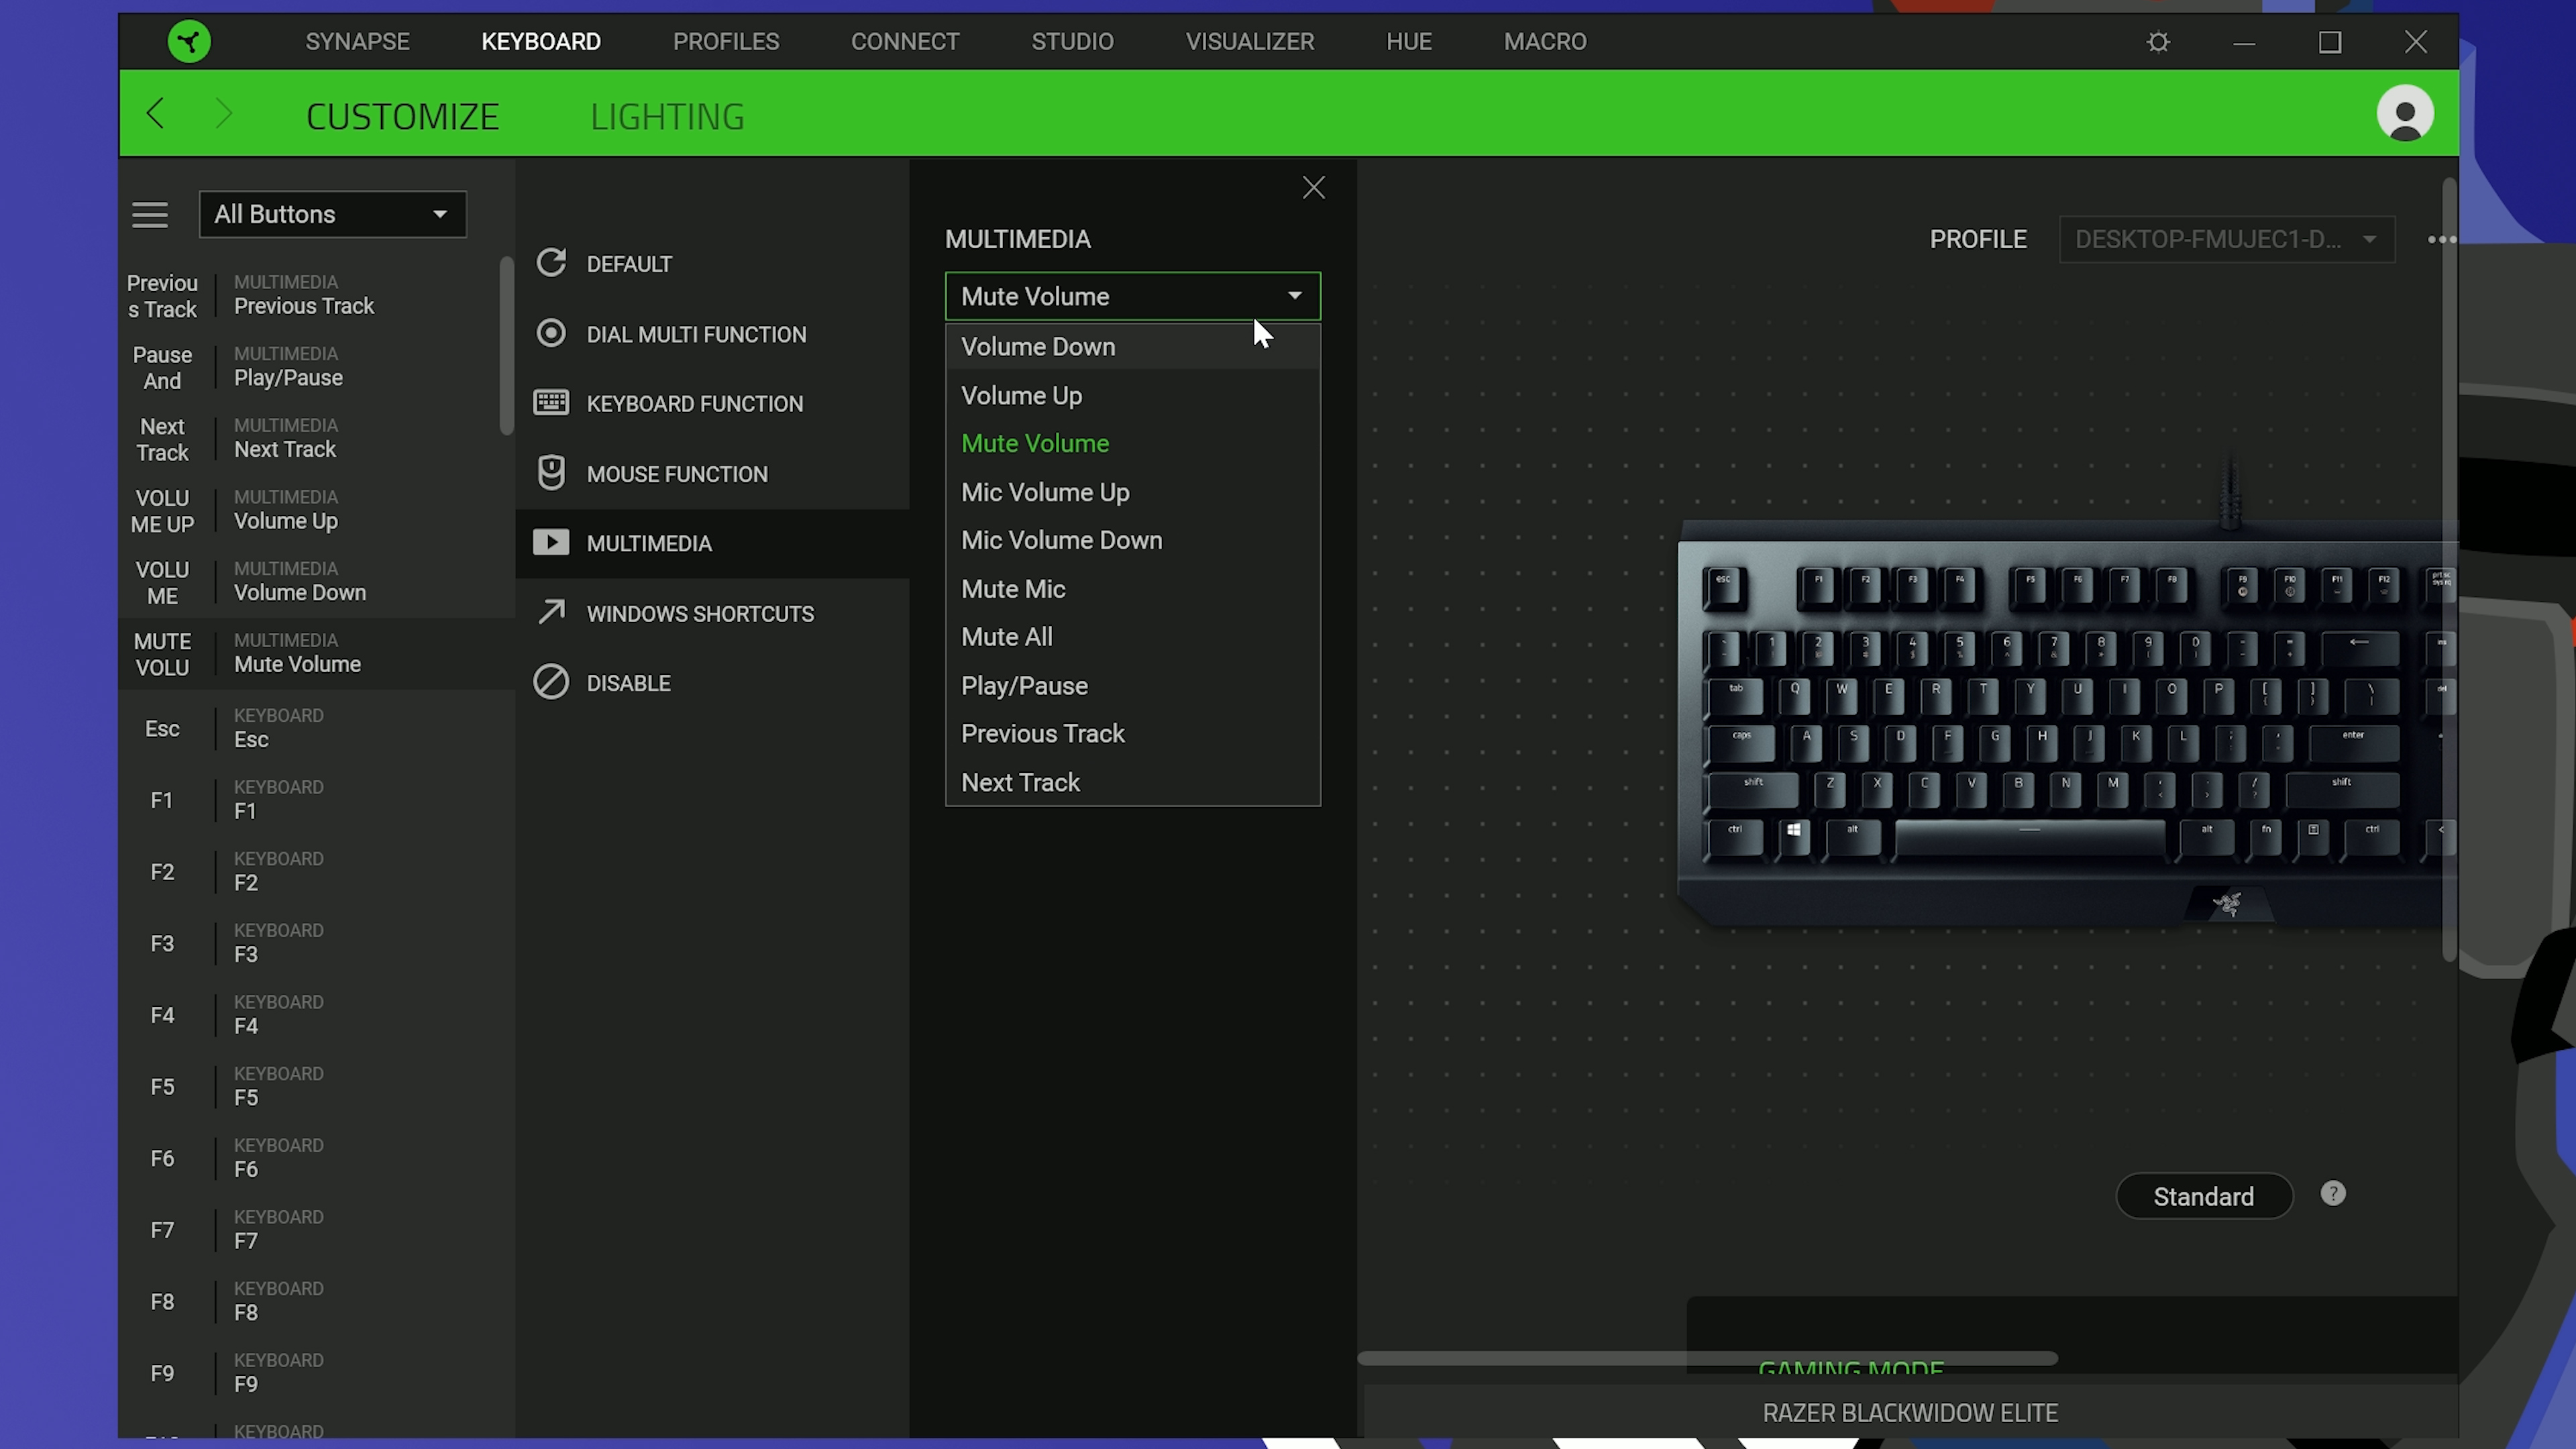The width and height of the screenshot is (2576, 1449).
Task: Select Mute Mic from multimedia list
Action: 1014,588
